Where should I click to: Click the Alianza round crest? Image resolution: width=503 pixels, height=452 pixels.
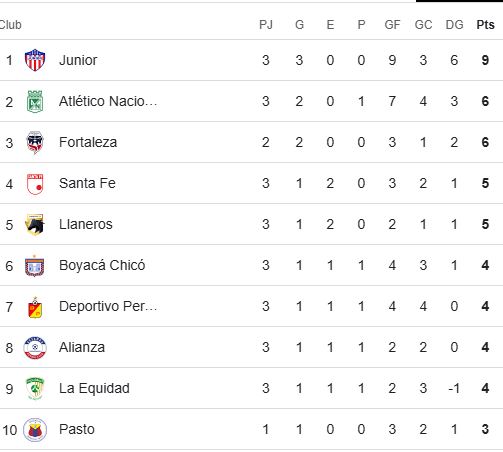point(35,348)
